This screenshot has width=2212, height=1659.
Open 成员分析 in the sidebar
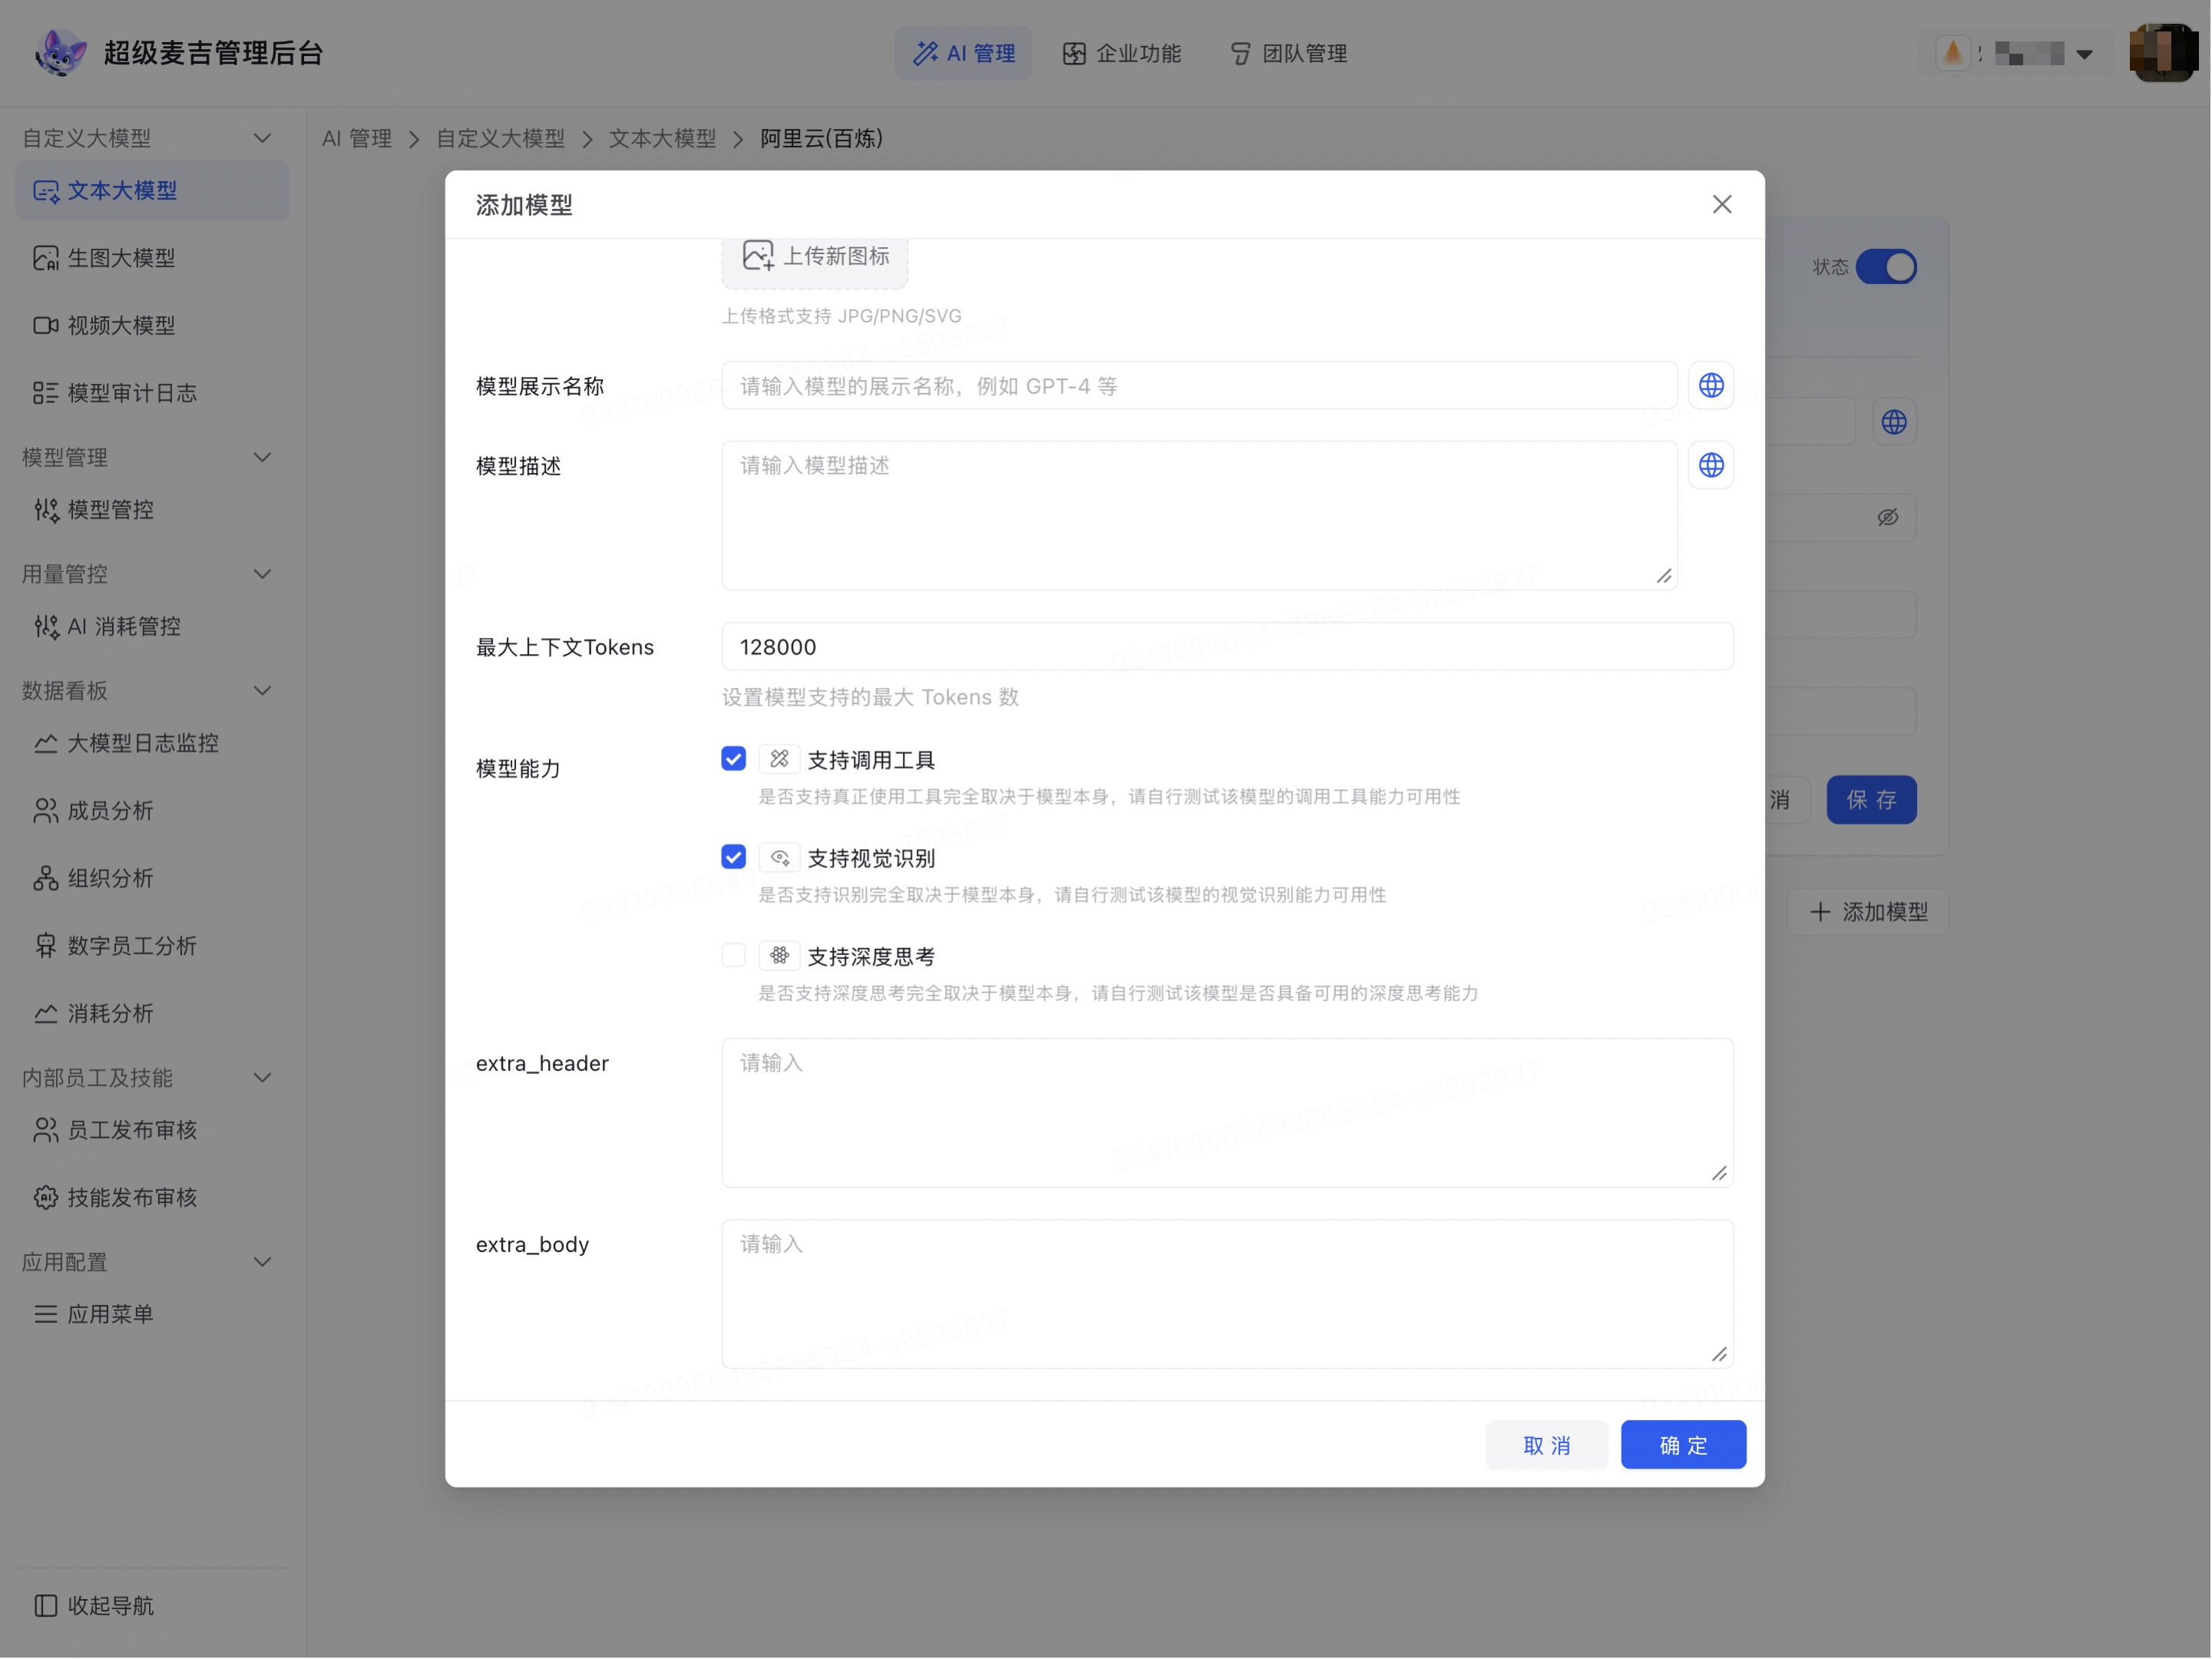[x=152, y=811]
